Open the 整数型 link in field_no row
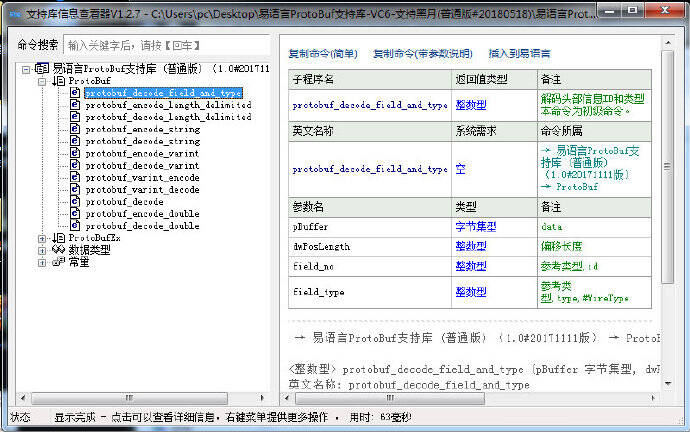 [471, 266]
